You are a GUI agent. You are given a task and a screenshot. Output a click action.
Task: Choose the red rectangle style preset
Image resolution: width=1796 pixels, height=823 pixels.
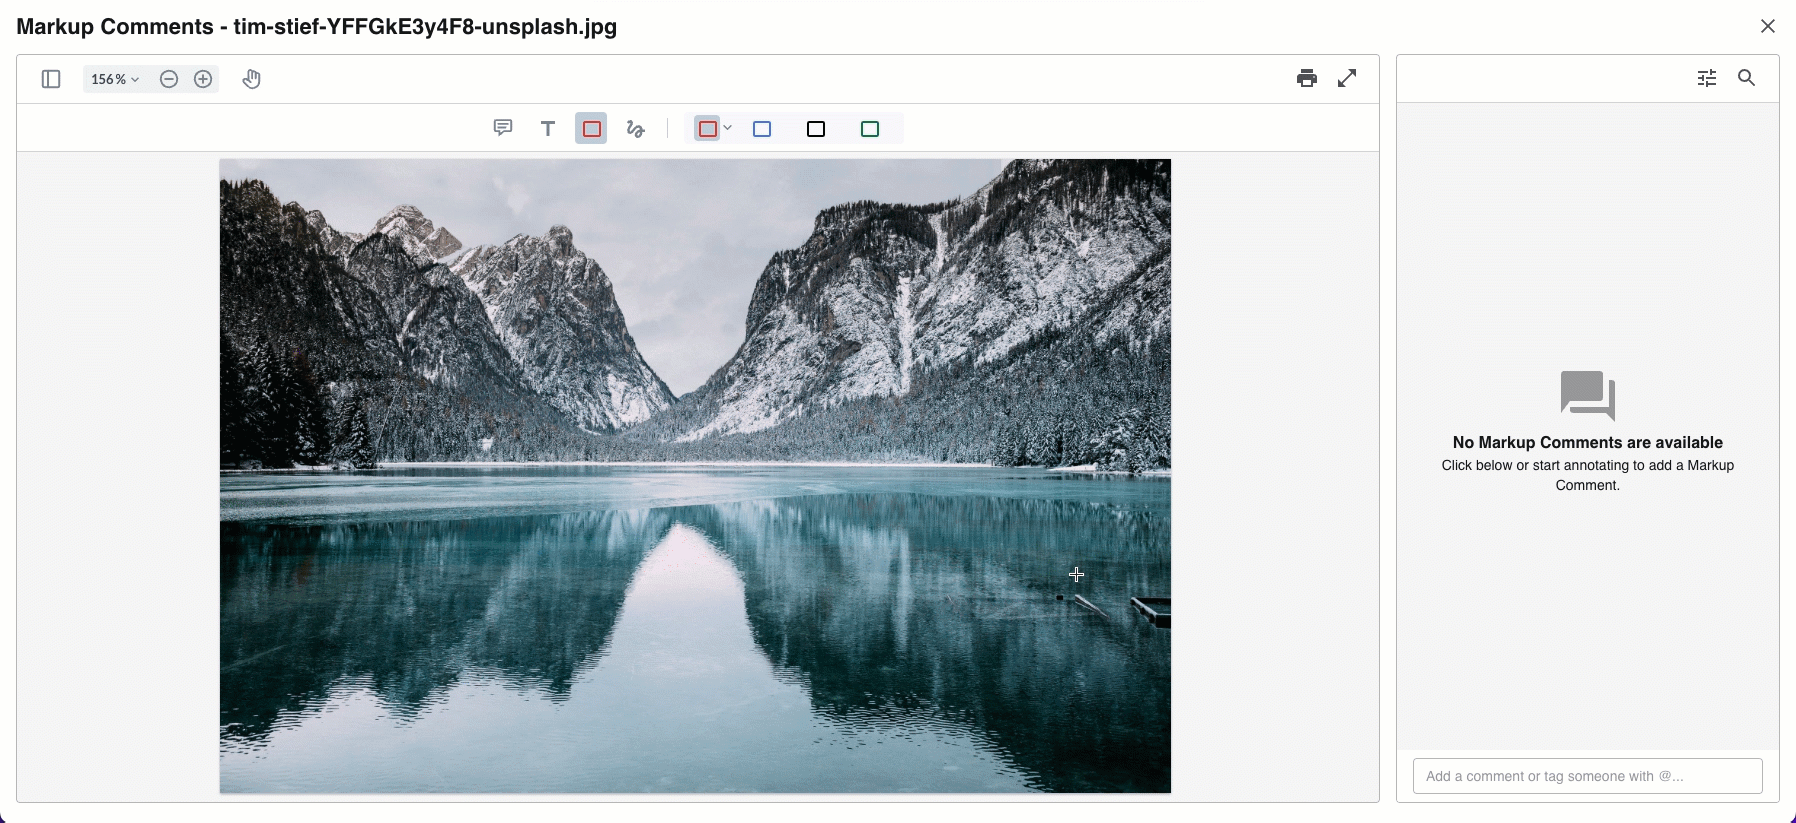pyautogui.click(x=707, y=128)
